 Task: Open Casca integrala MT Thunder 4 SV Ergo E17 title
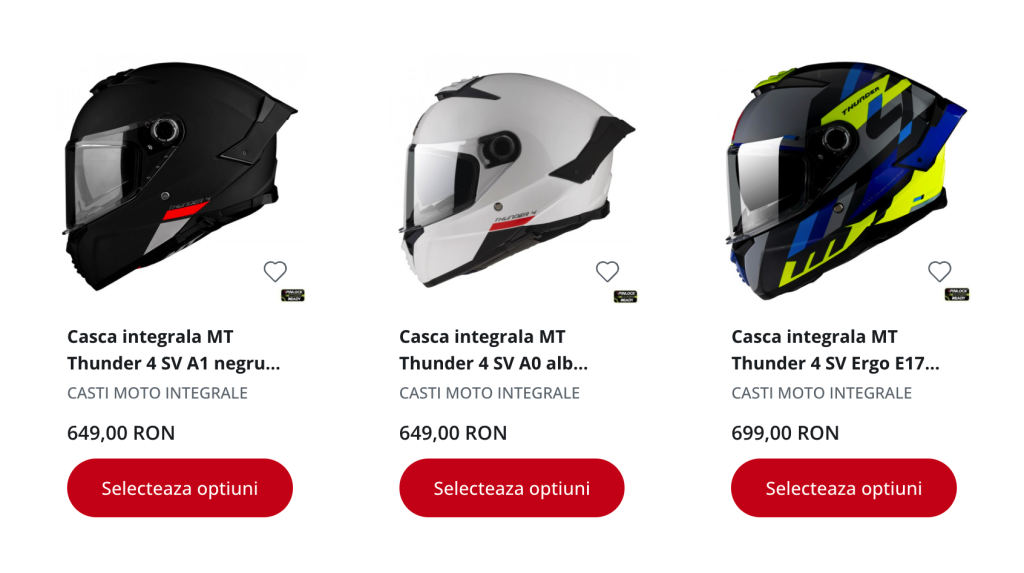click(x=835, y=350)
